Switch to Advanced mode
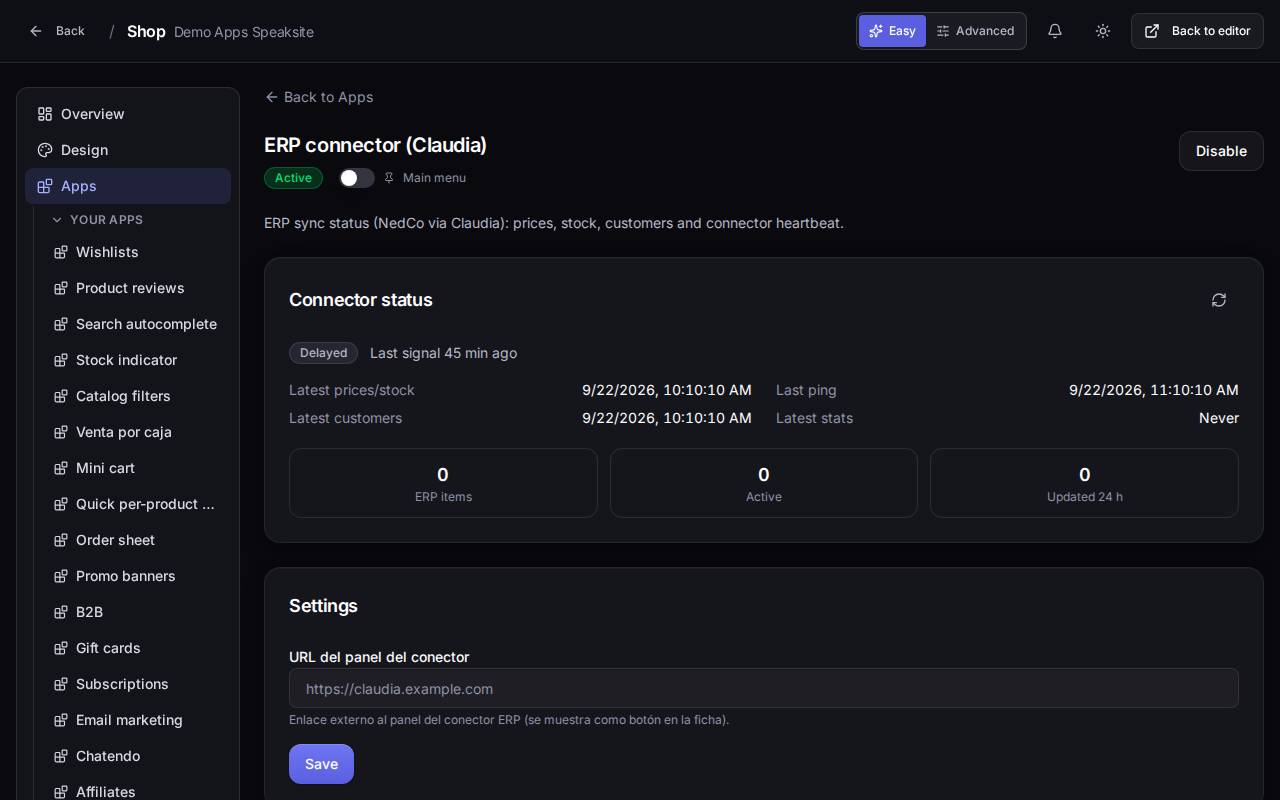The height and width of the screenshot is (800, 1280). pyautogui.click(x=975, y=31)
